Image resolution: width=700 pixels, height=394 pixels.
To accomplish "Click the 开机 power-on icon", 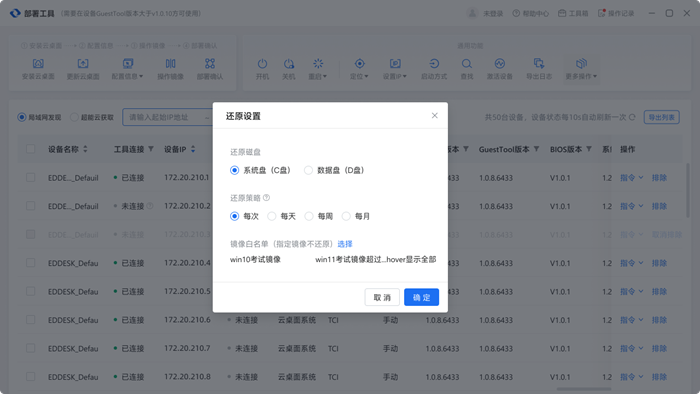I will pos(262,64).
